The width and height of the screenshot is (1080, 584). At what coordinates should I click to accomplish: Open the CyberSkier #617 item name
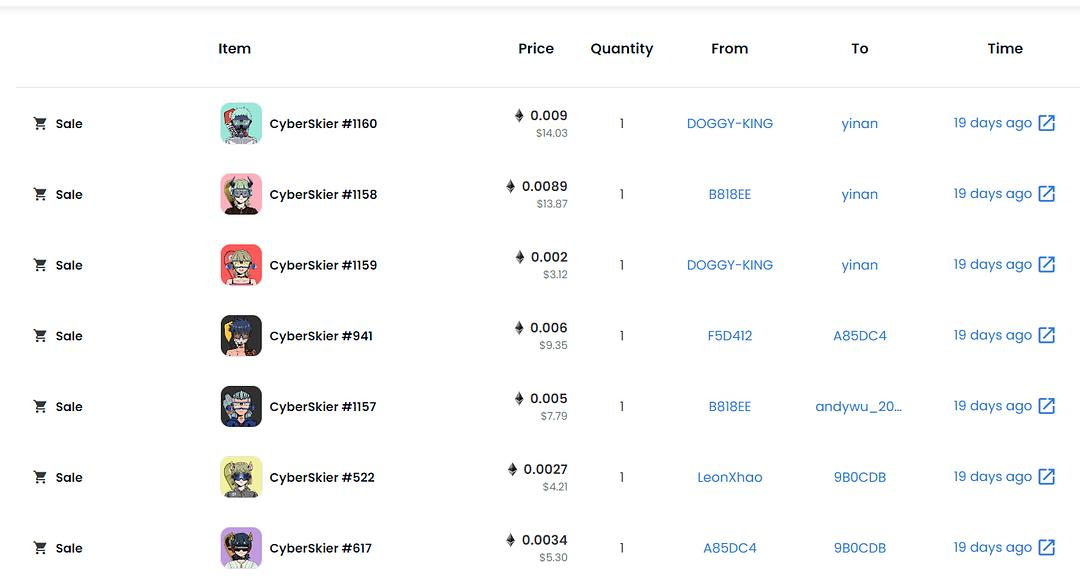pyautogui.click(x=320, y=548)
